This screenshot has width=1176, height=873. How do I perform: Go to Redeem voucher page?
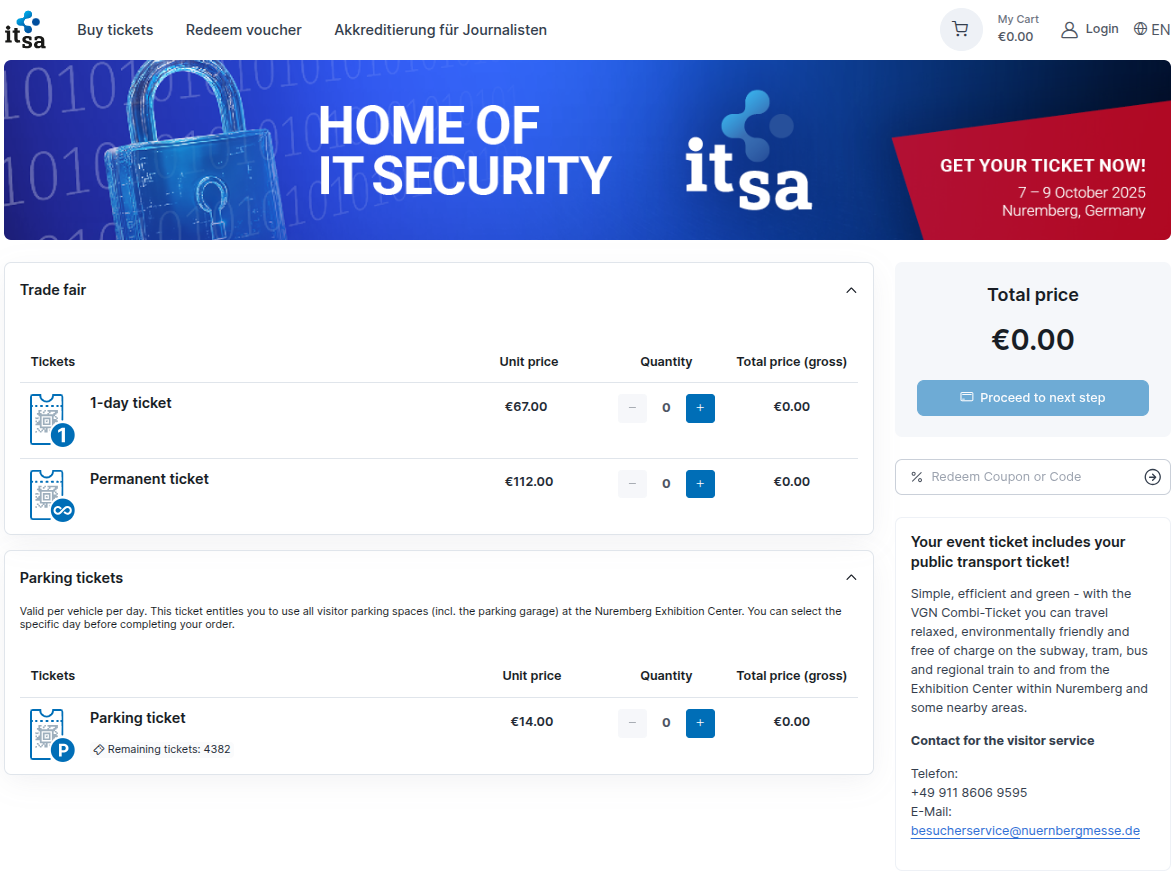pos(243,30)
